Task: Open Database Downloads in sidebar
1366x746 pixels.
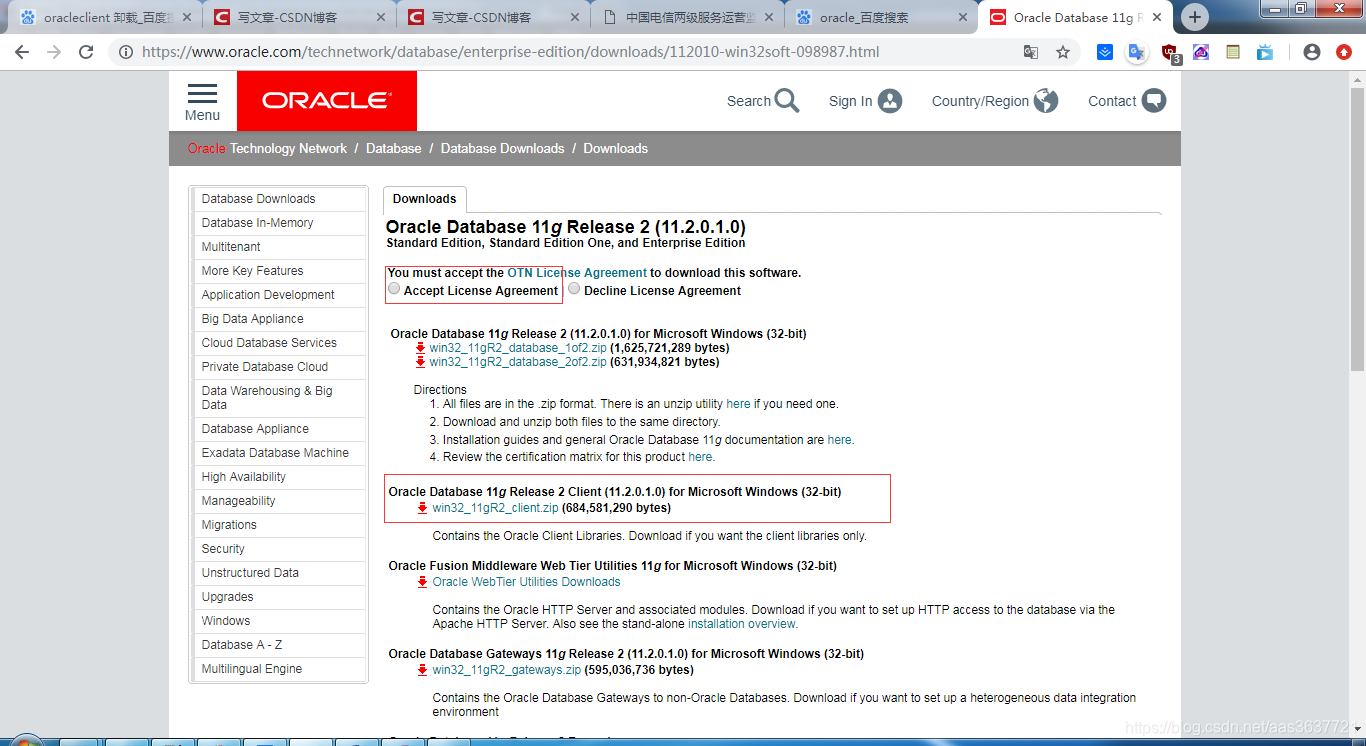Action: [279, 199]
